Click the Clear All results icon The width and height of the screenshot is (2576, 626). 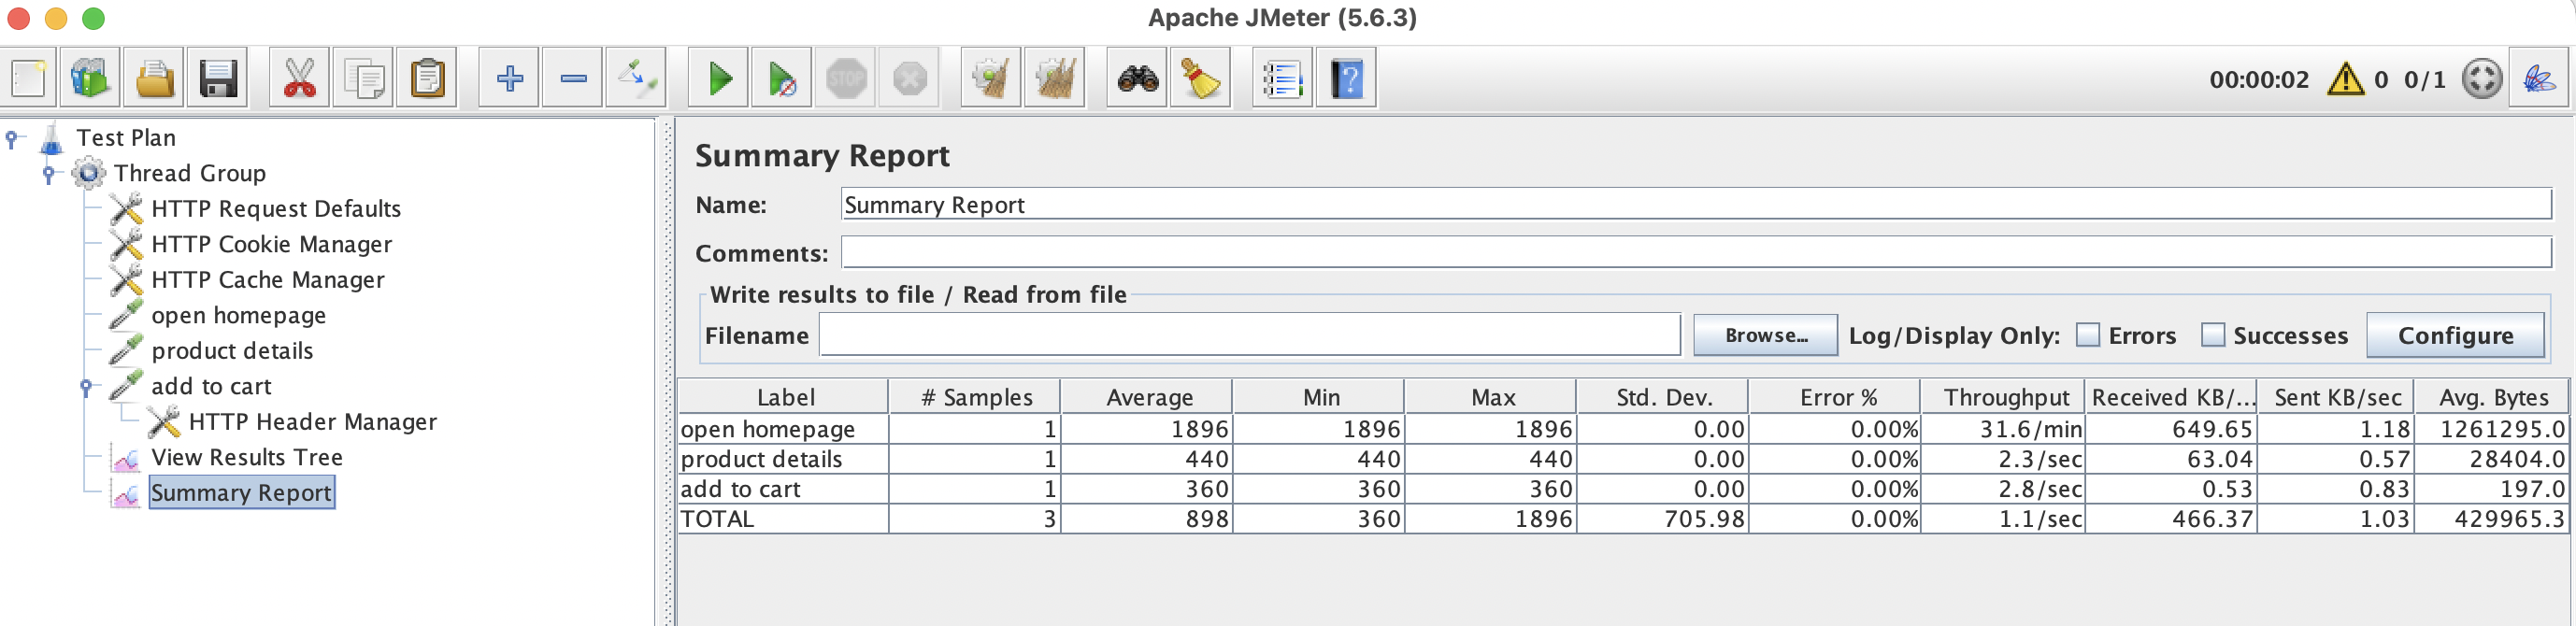1055,78
